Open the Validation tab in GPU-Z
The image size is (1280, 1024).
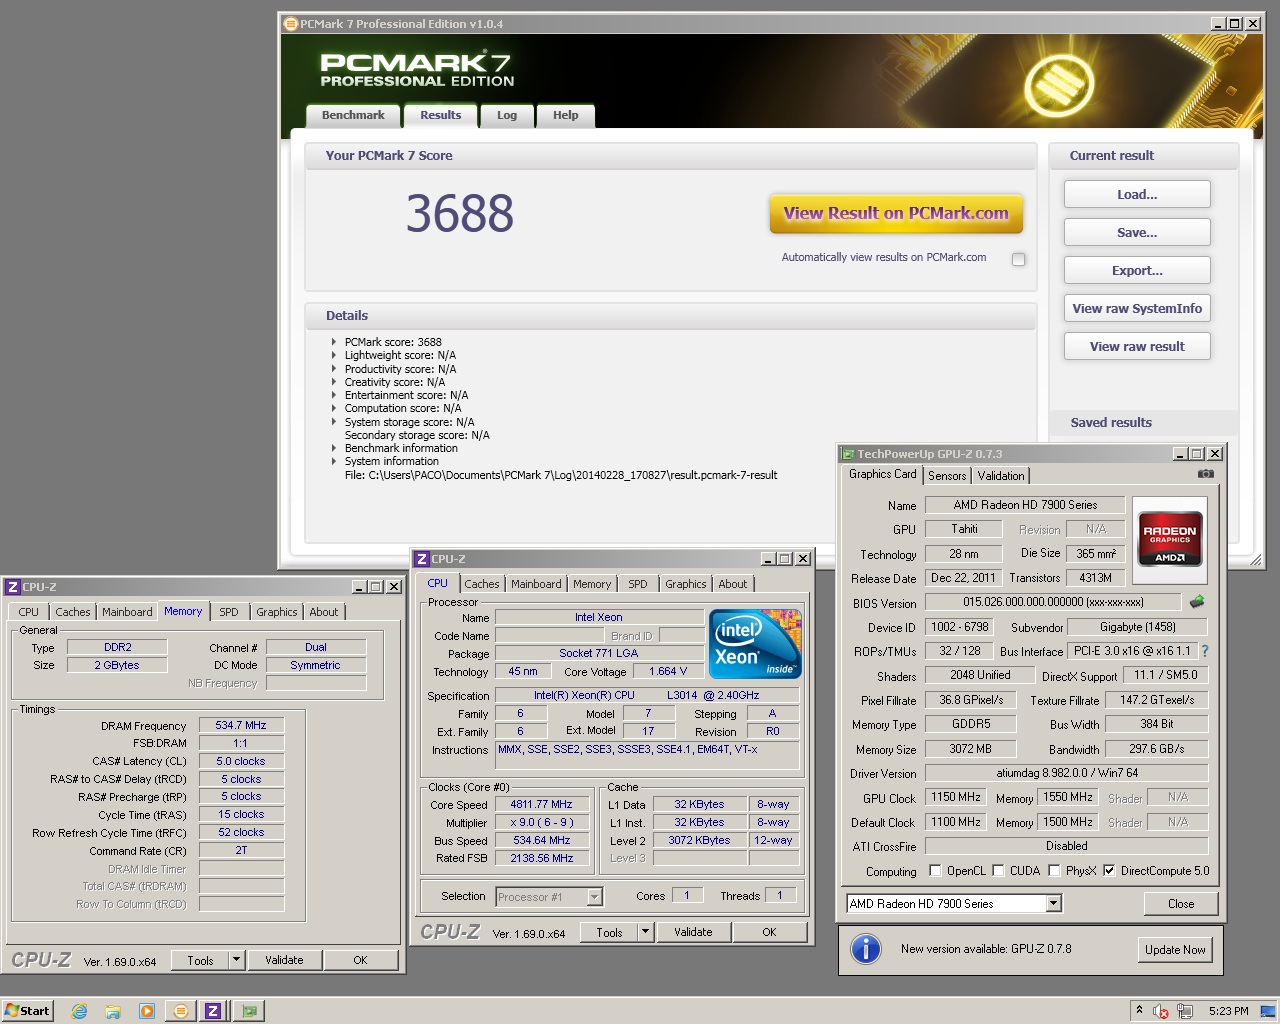[1001, 476]
